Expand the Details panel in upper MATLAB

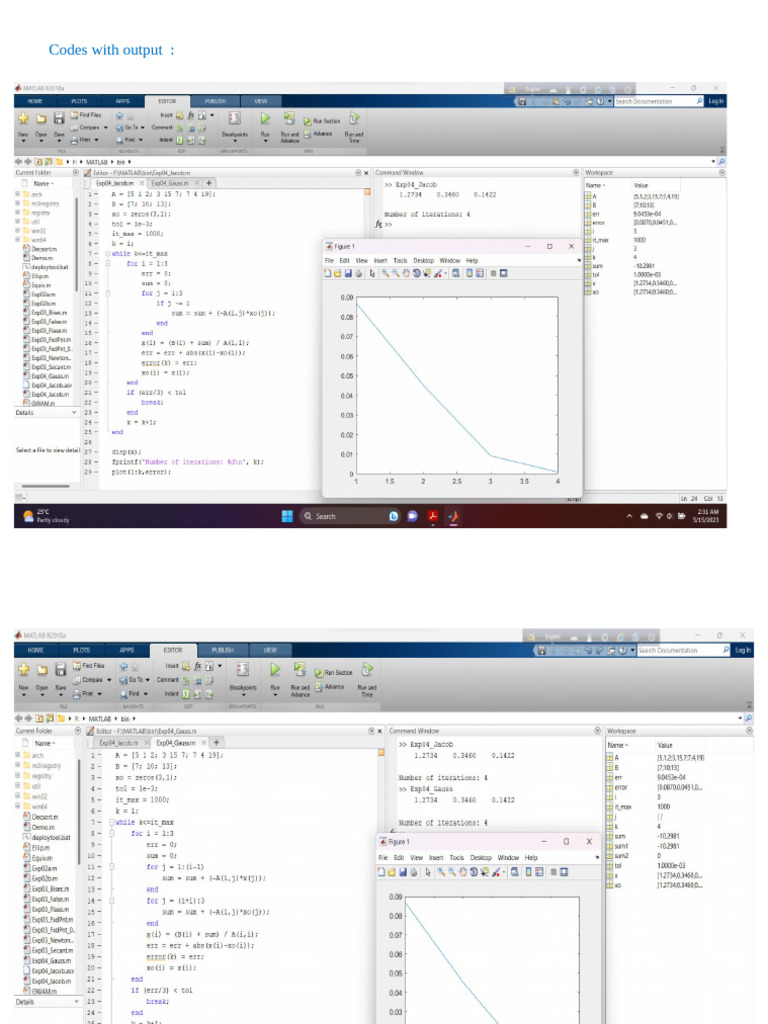coord(73,413)
